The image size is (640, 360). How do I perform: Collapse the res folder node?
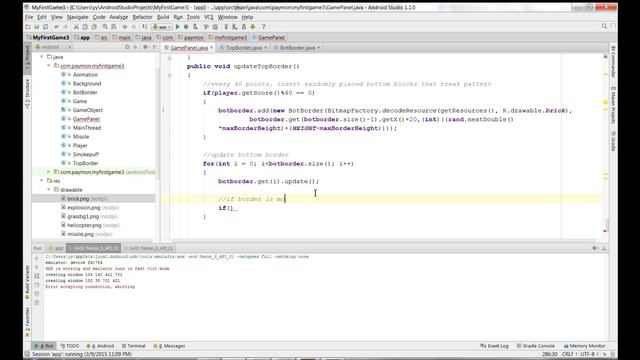42,181
